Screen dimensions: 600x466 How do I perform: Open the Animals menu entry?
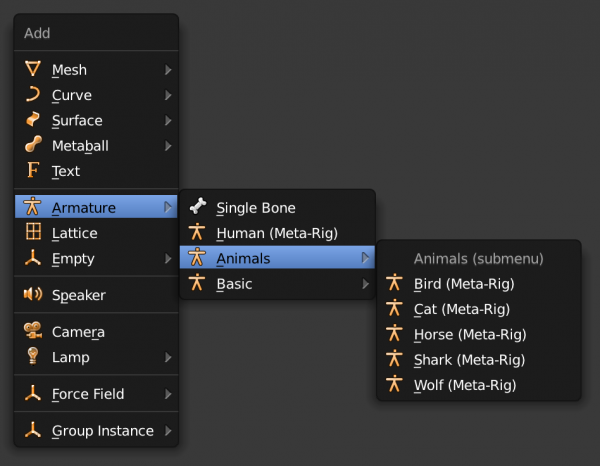click(x=277, y=257)
